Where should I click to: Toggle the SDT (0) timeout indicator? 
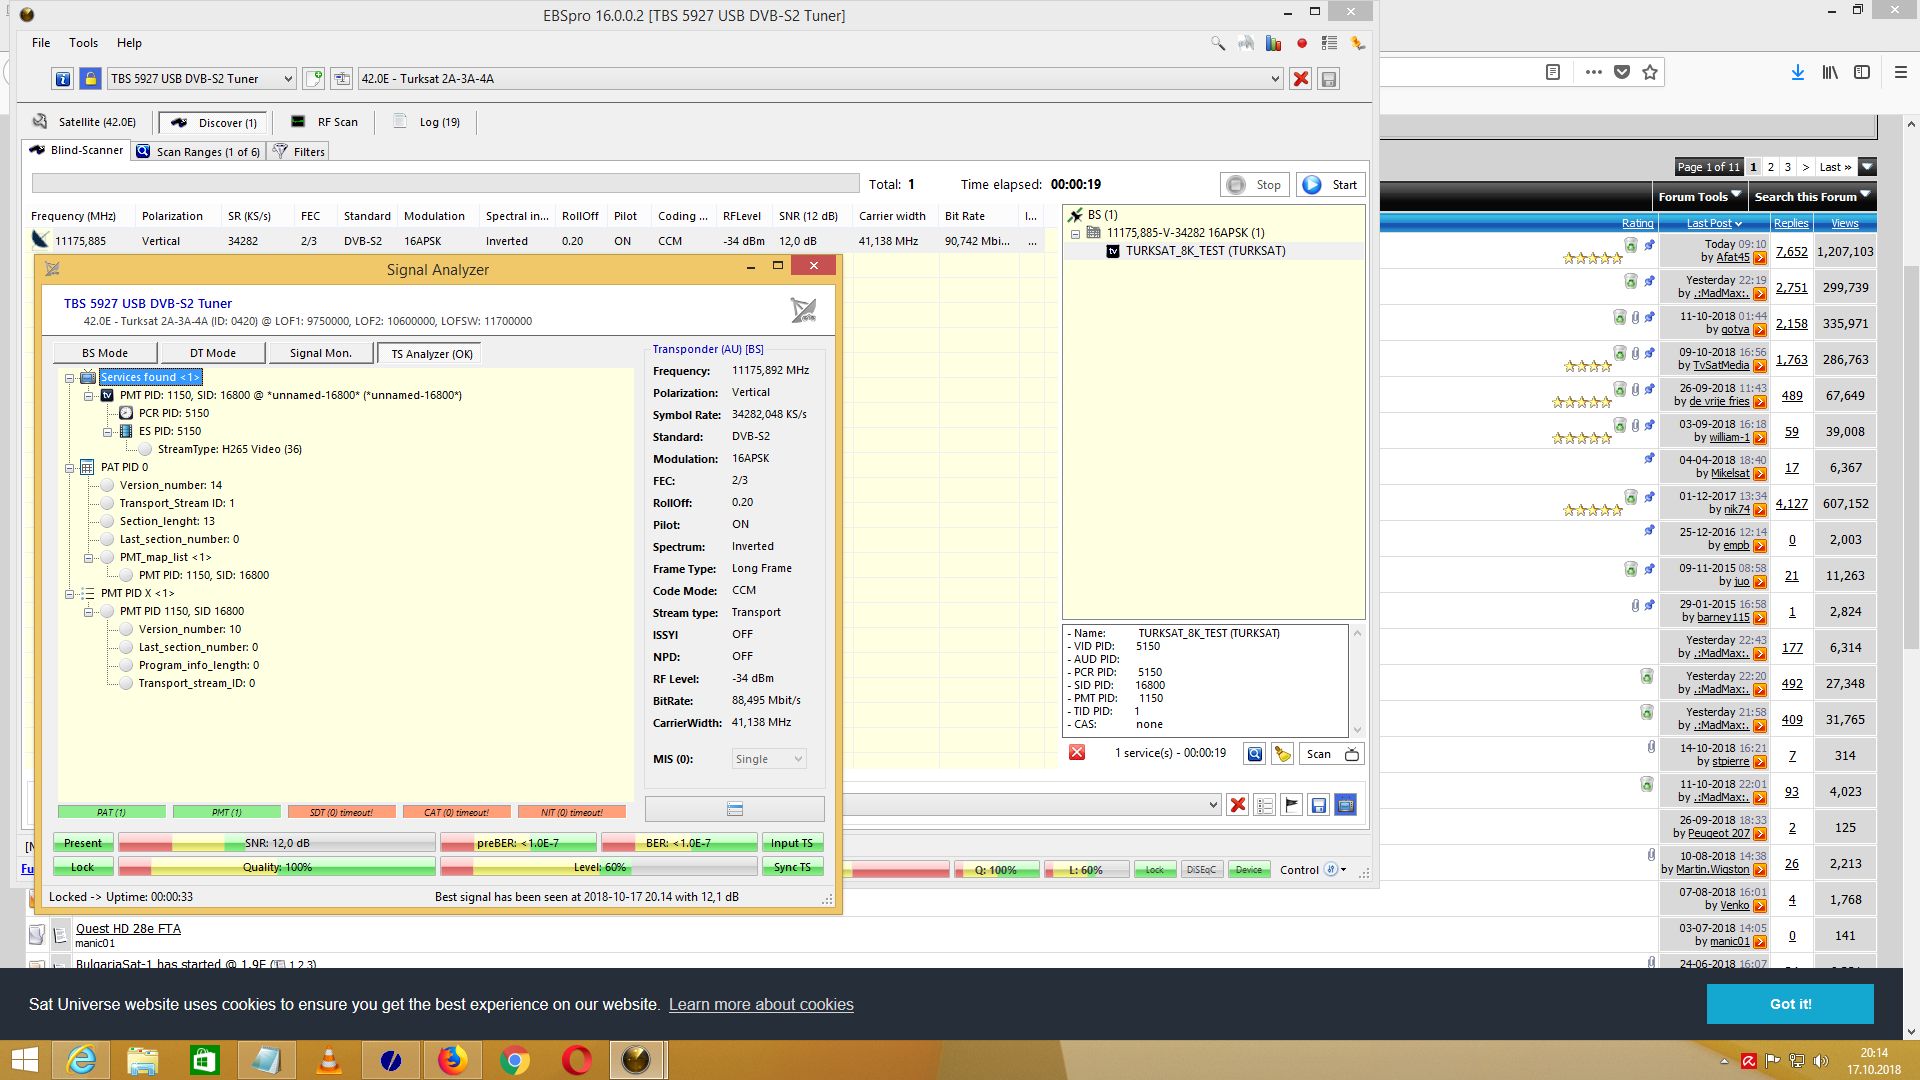click(341, 812)
